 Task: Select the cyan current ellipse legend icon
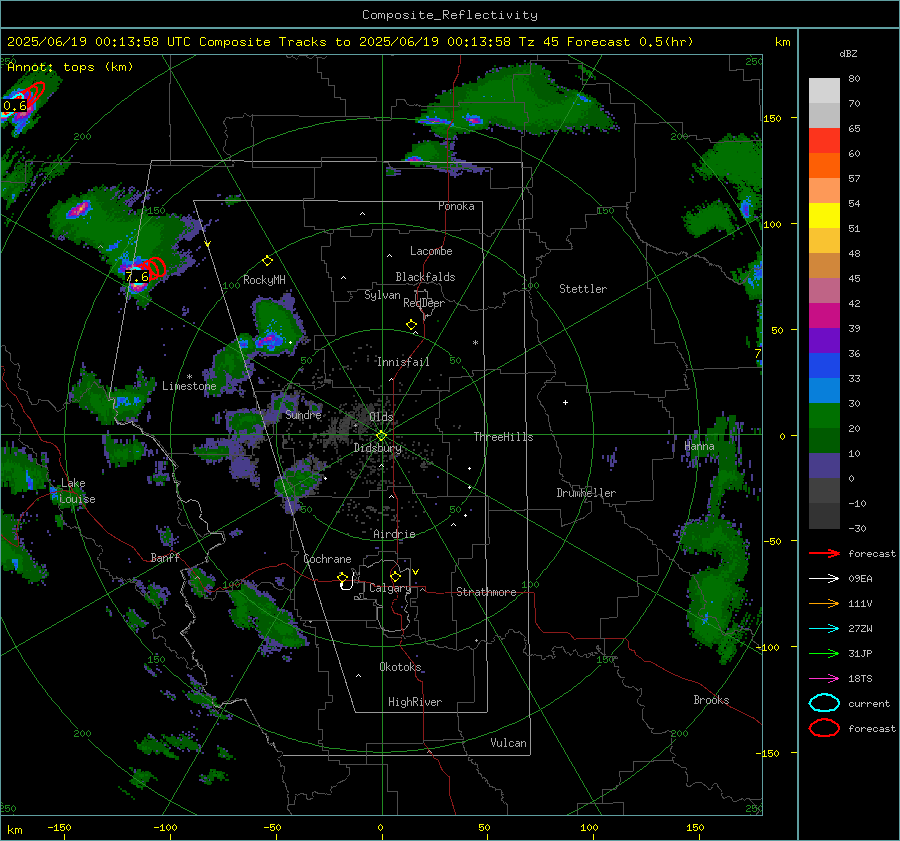pos(824,703)
